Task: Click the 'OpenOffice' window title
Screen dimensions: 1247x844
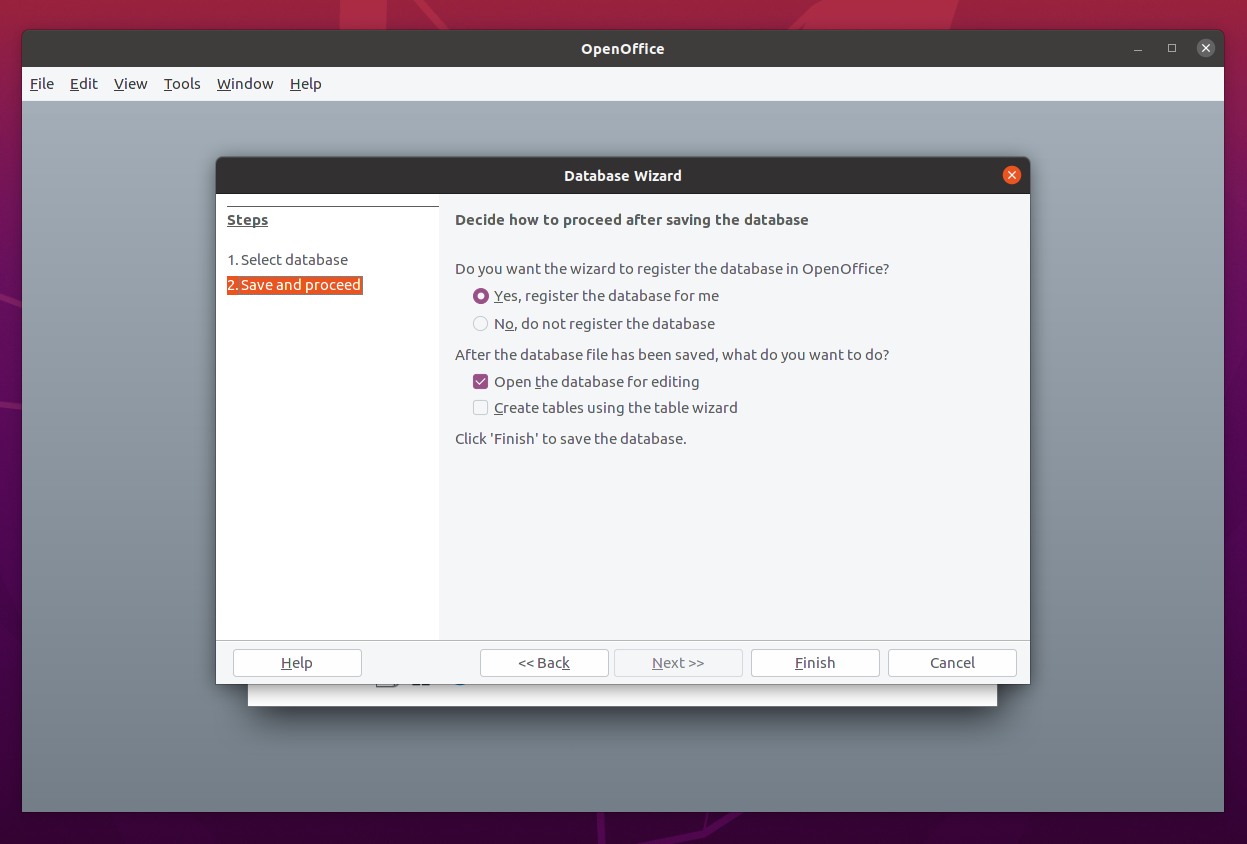Action: click(x=623, y=49)
